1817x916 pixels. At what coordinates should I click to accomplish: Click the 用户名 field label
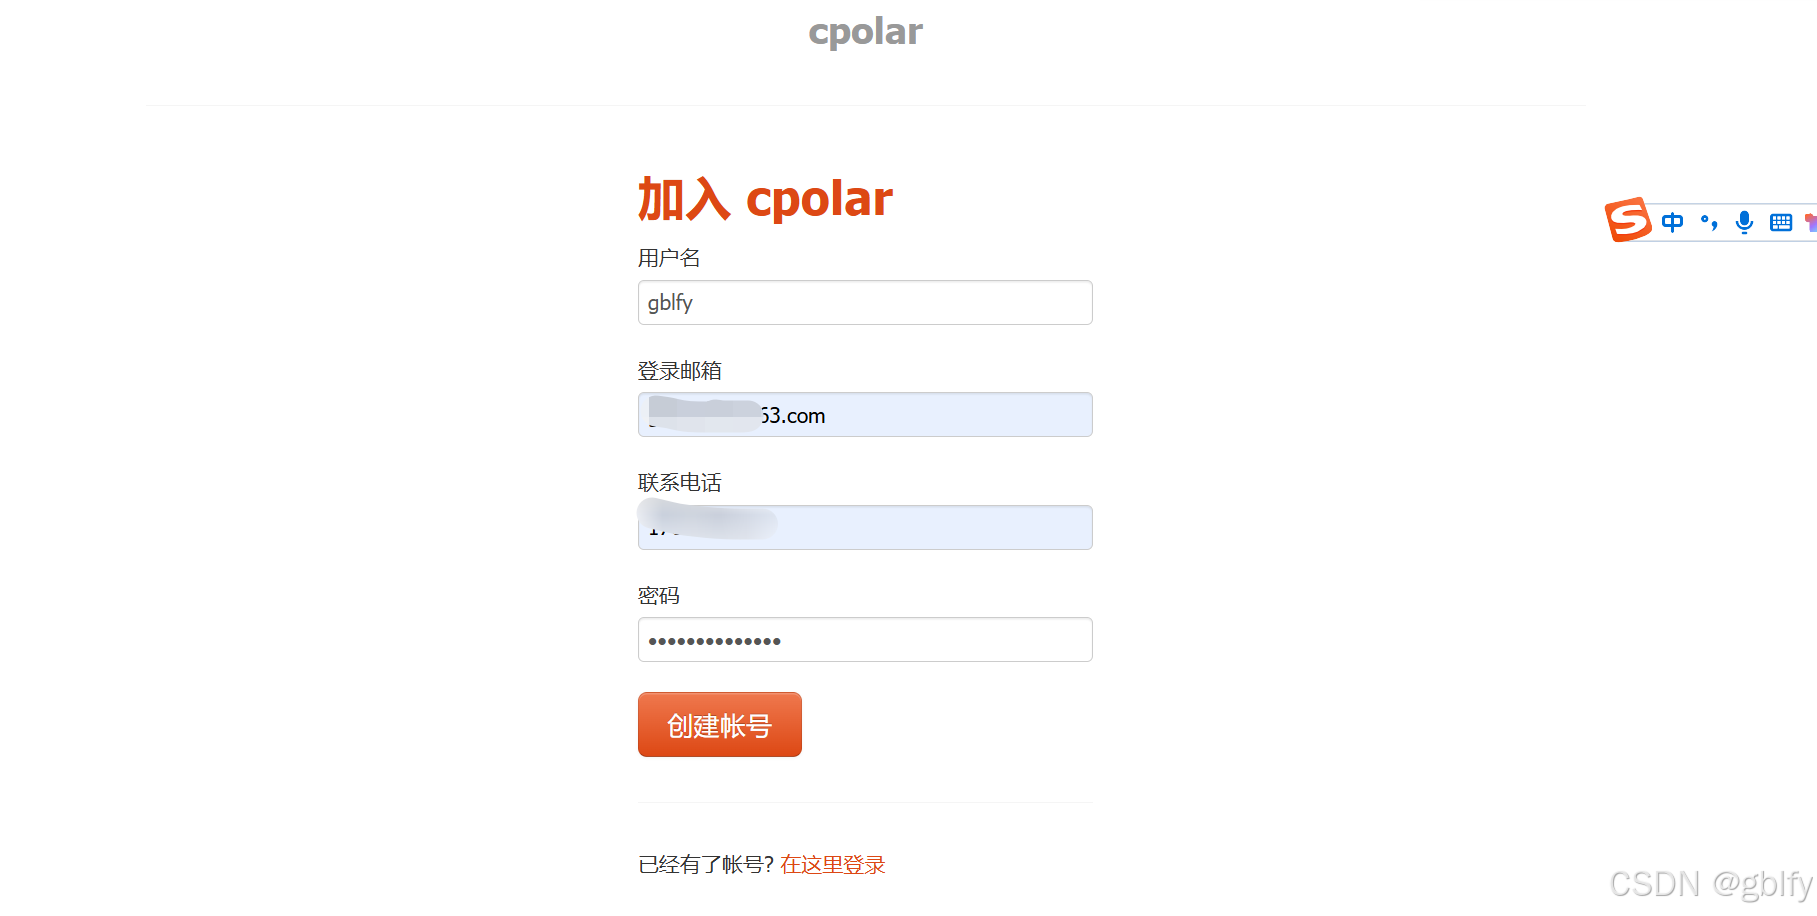669,258
